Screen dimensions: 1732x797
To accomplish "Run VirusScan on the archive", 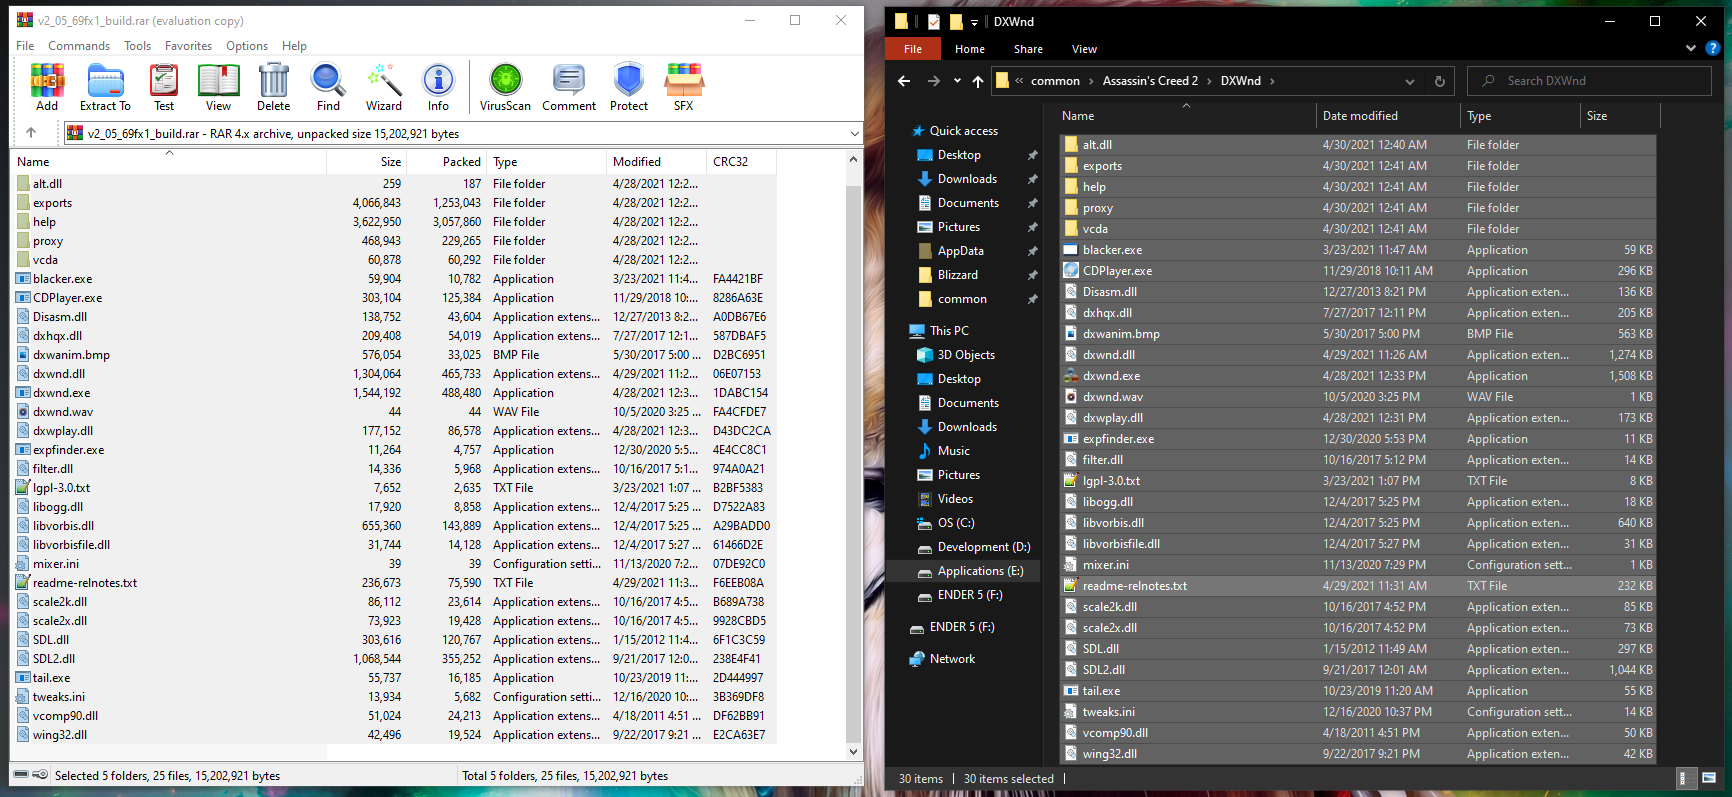I will [505, 87].
